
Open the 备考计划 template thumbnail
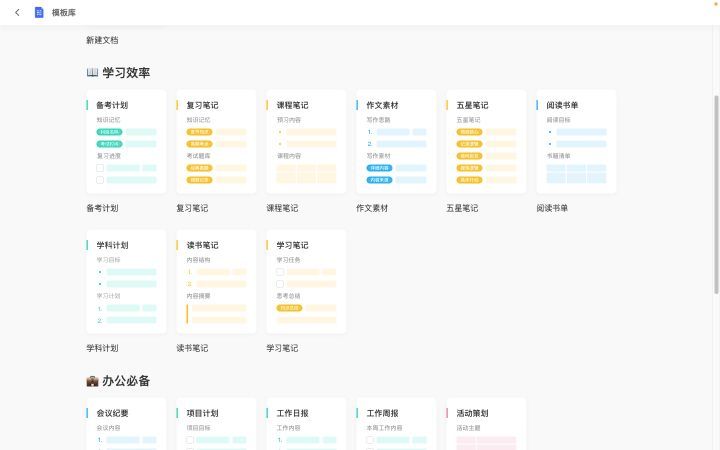click(x=126, y=141)
